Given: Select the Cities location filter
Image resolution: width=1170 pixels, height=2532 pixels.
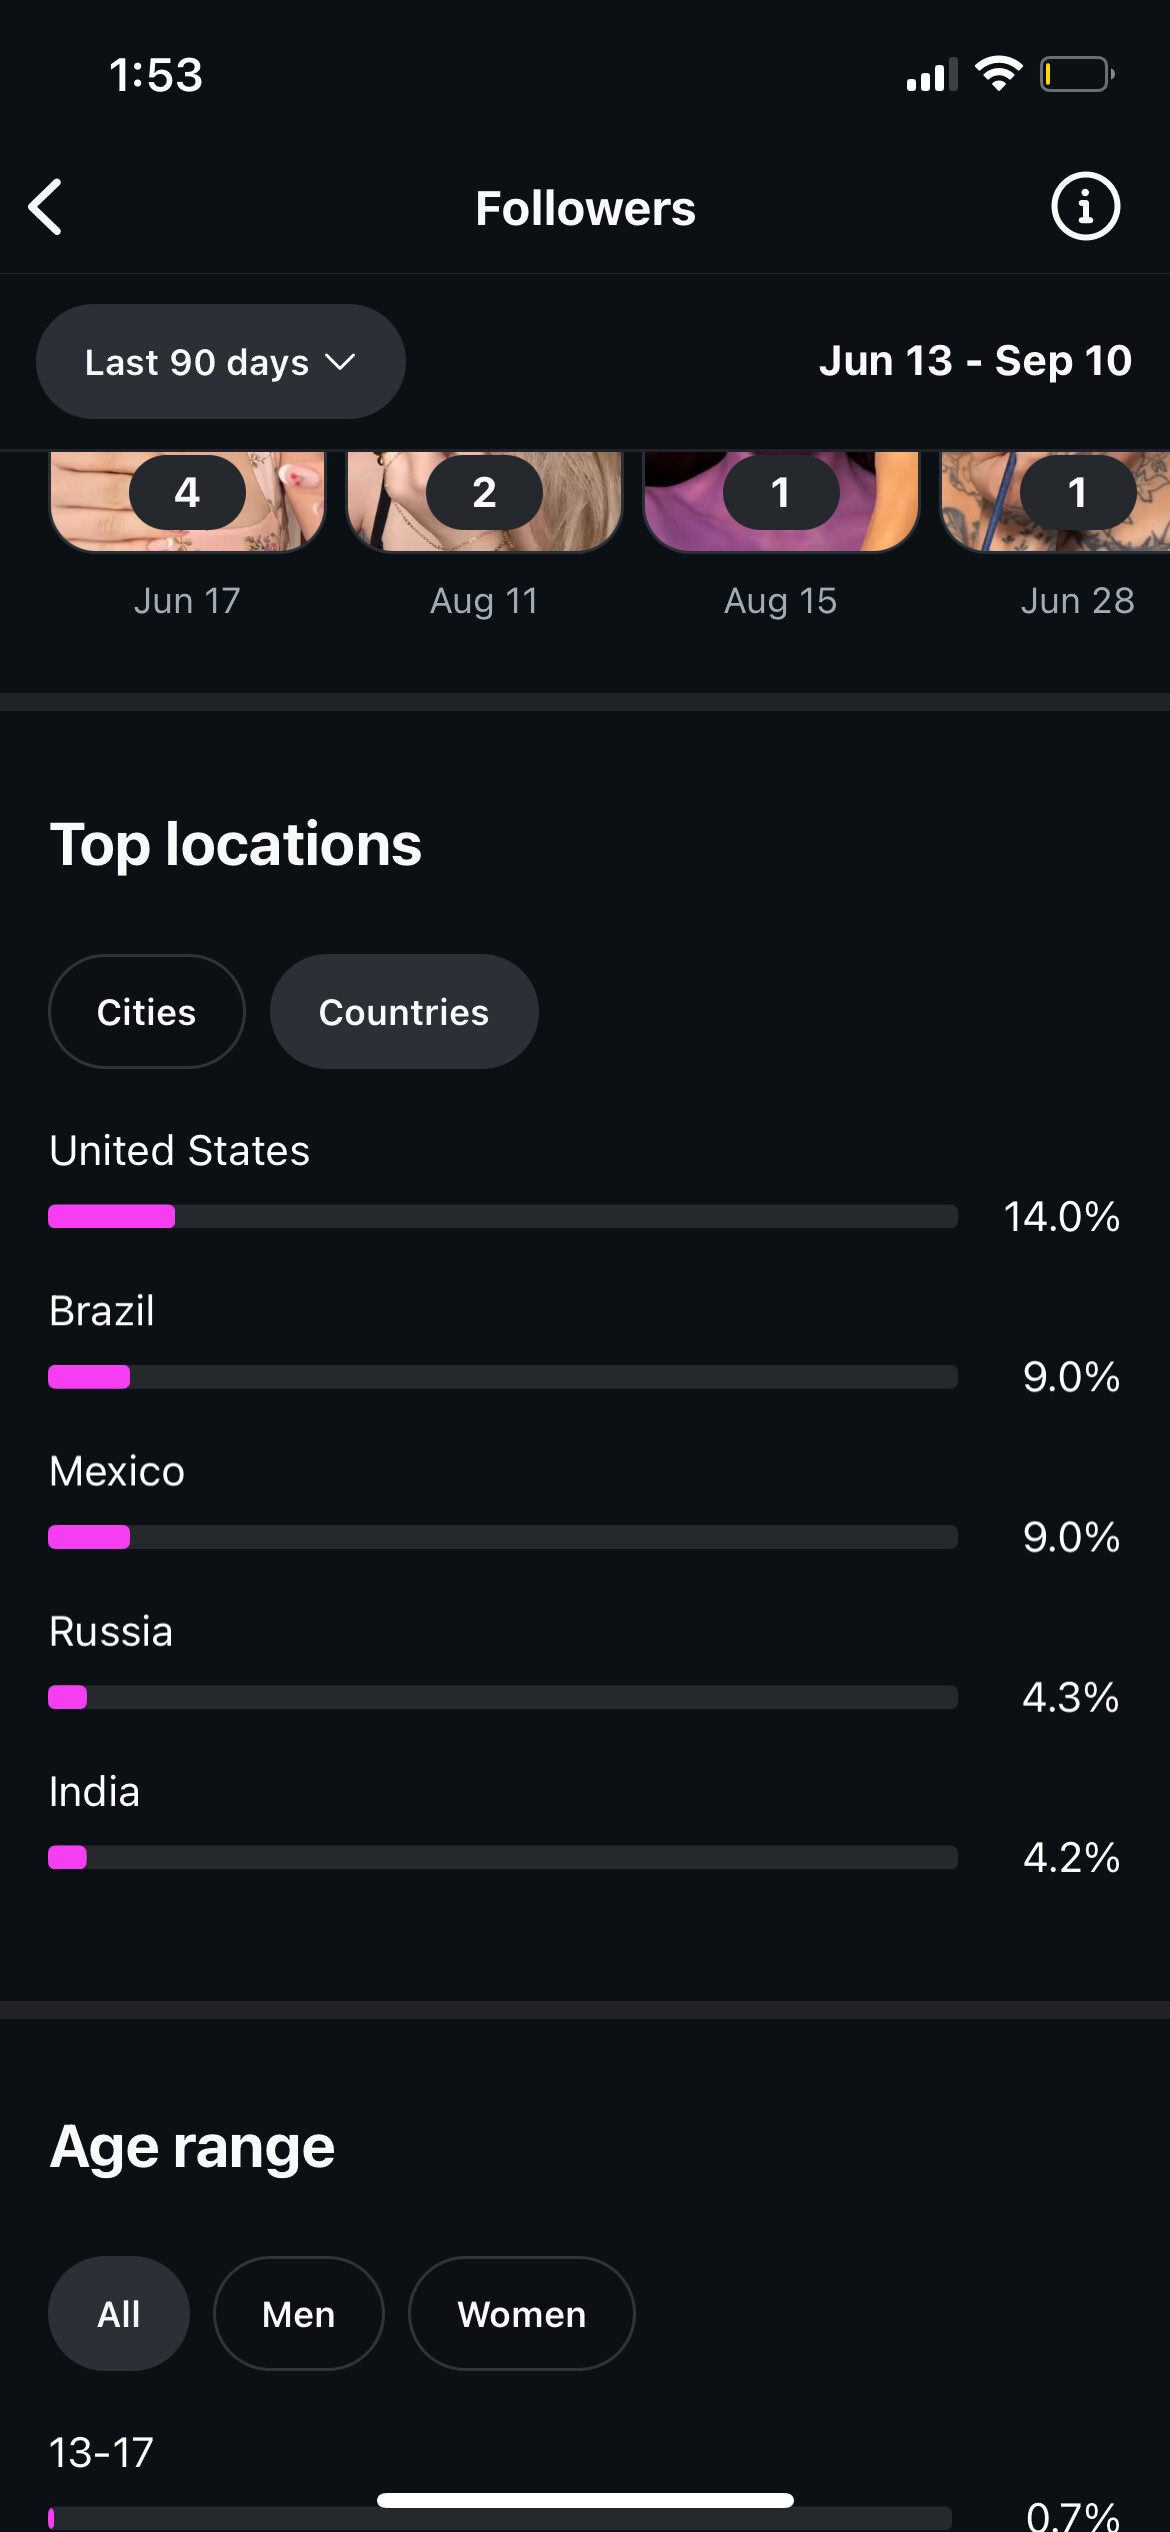Looking at the screenshot, I should click(147, 1012).
